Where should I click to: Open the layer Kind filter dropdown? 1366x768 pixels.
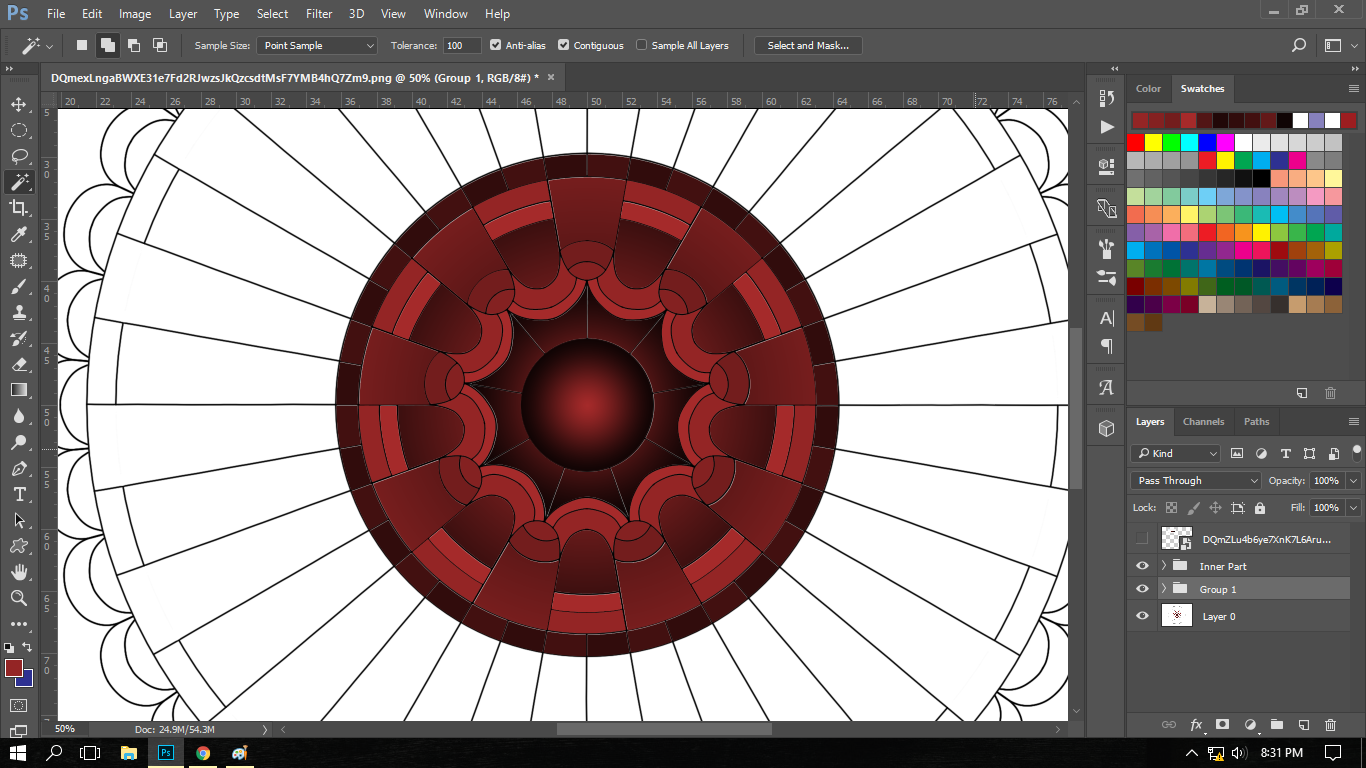click(1176, 453)
